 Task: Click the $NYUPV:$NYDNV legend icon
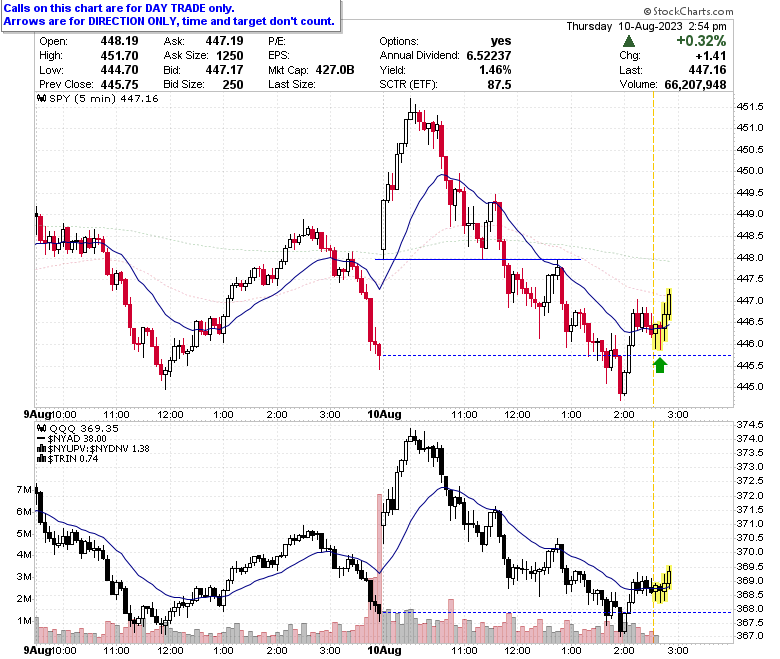point(42,449)
